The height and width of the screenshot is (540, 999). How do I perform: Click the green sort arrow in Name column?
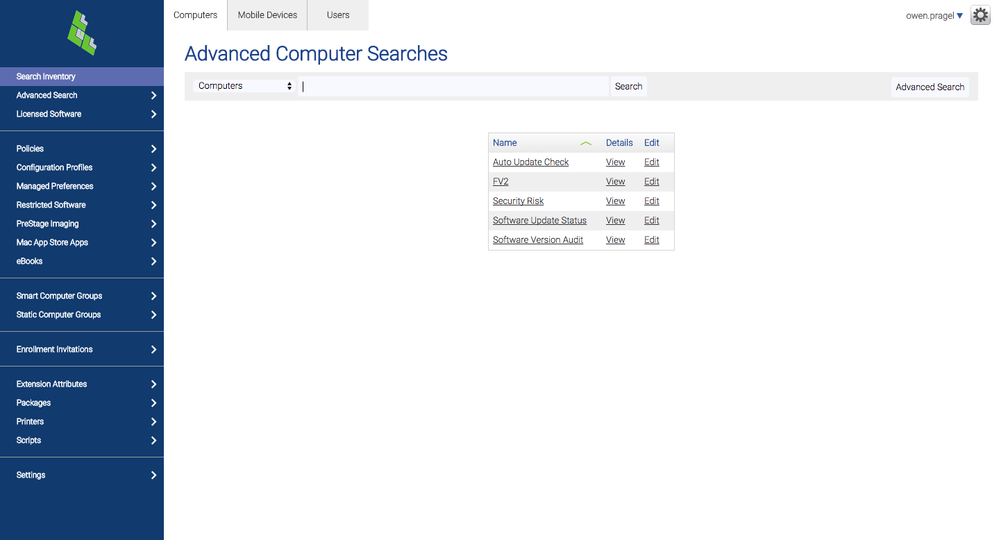click(586, 143)
